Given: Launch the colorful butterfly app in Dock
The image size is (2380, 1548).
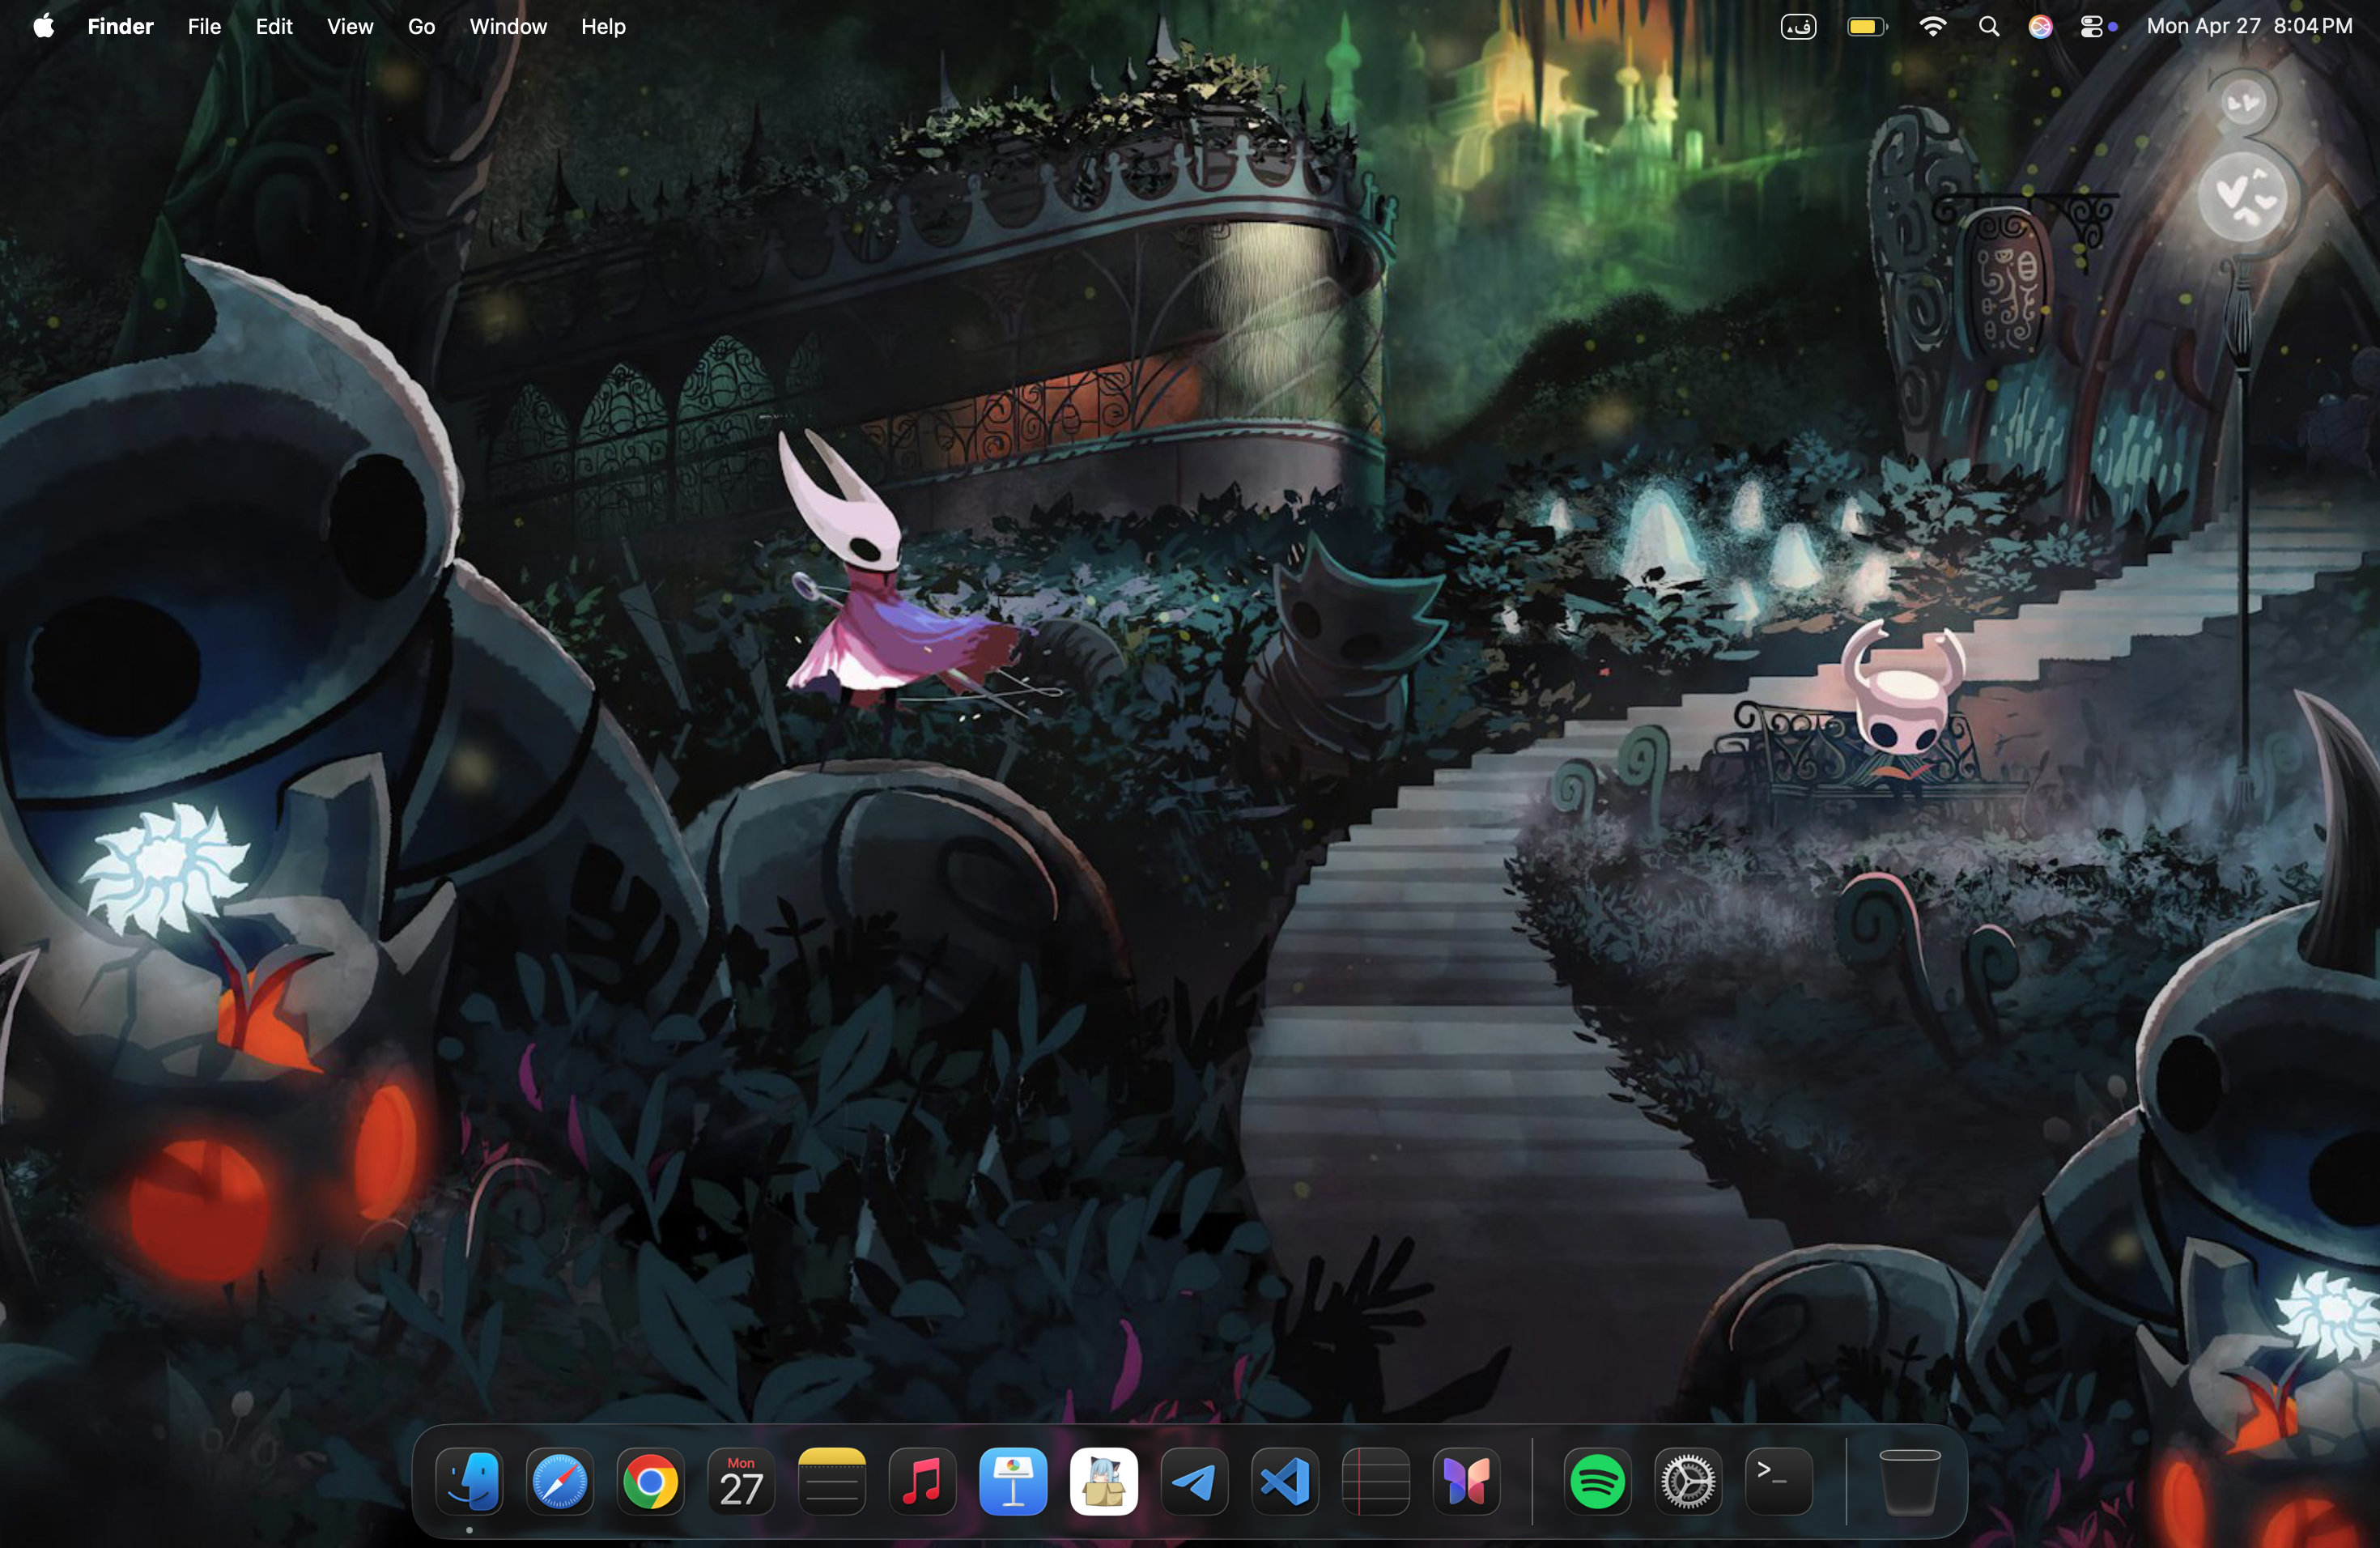Looking at the screenshot, I should pos(1466,1481).
